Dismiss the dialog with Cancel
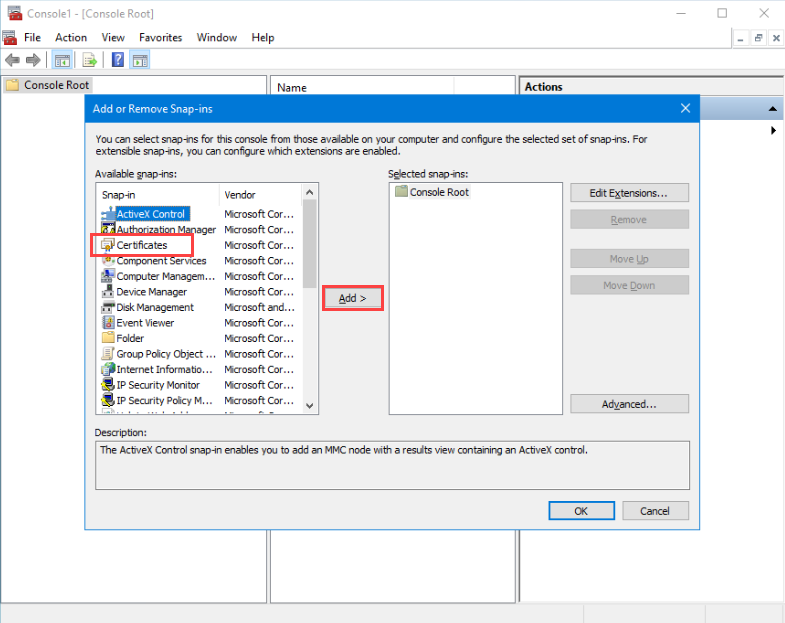This screenshot has width=785, height=623. (655, 511)
